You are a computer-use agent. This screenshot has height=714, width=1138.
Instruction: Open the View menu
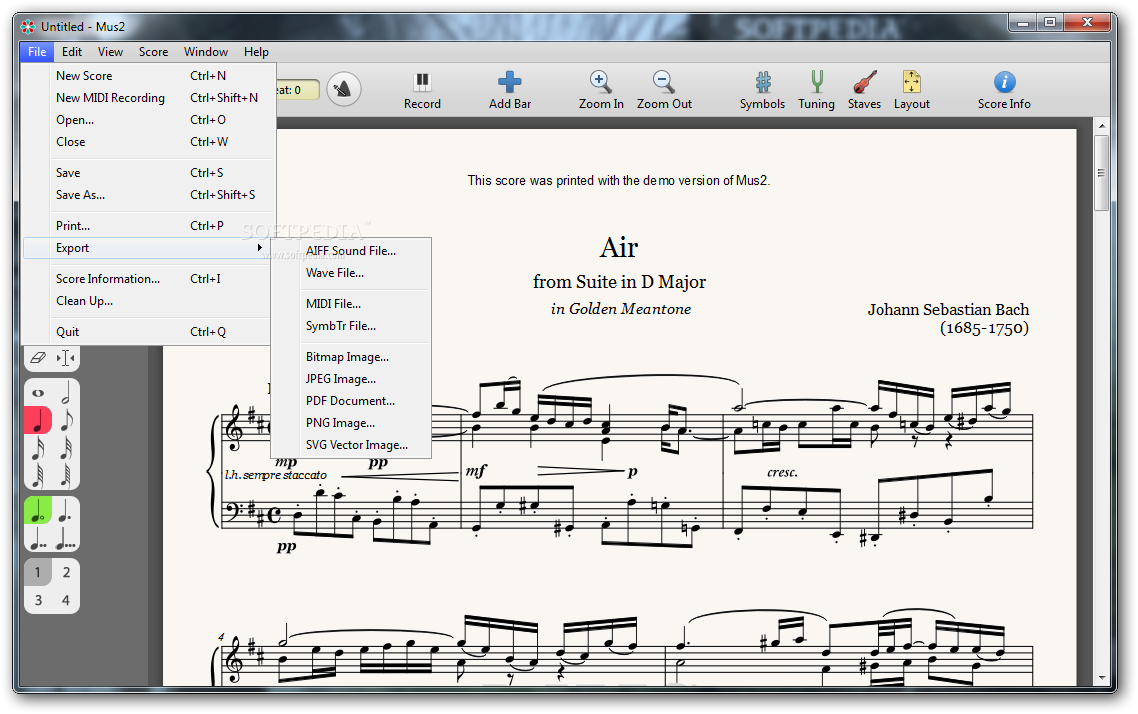(110, 52)
